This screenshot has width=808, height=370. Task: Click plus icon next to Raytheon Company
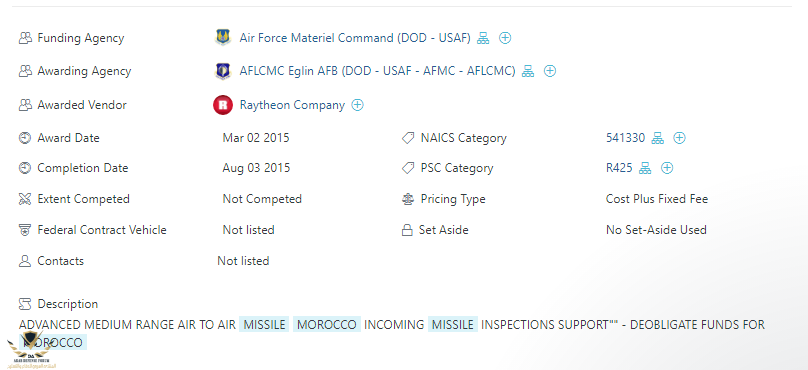coord(357,105)
